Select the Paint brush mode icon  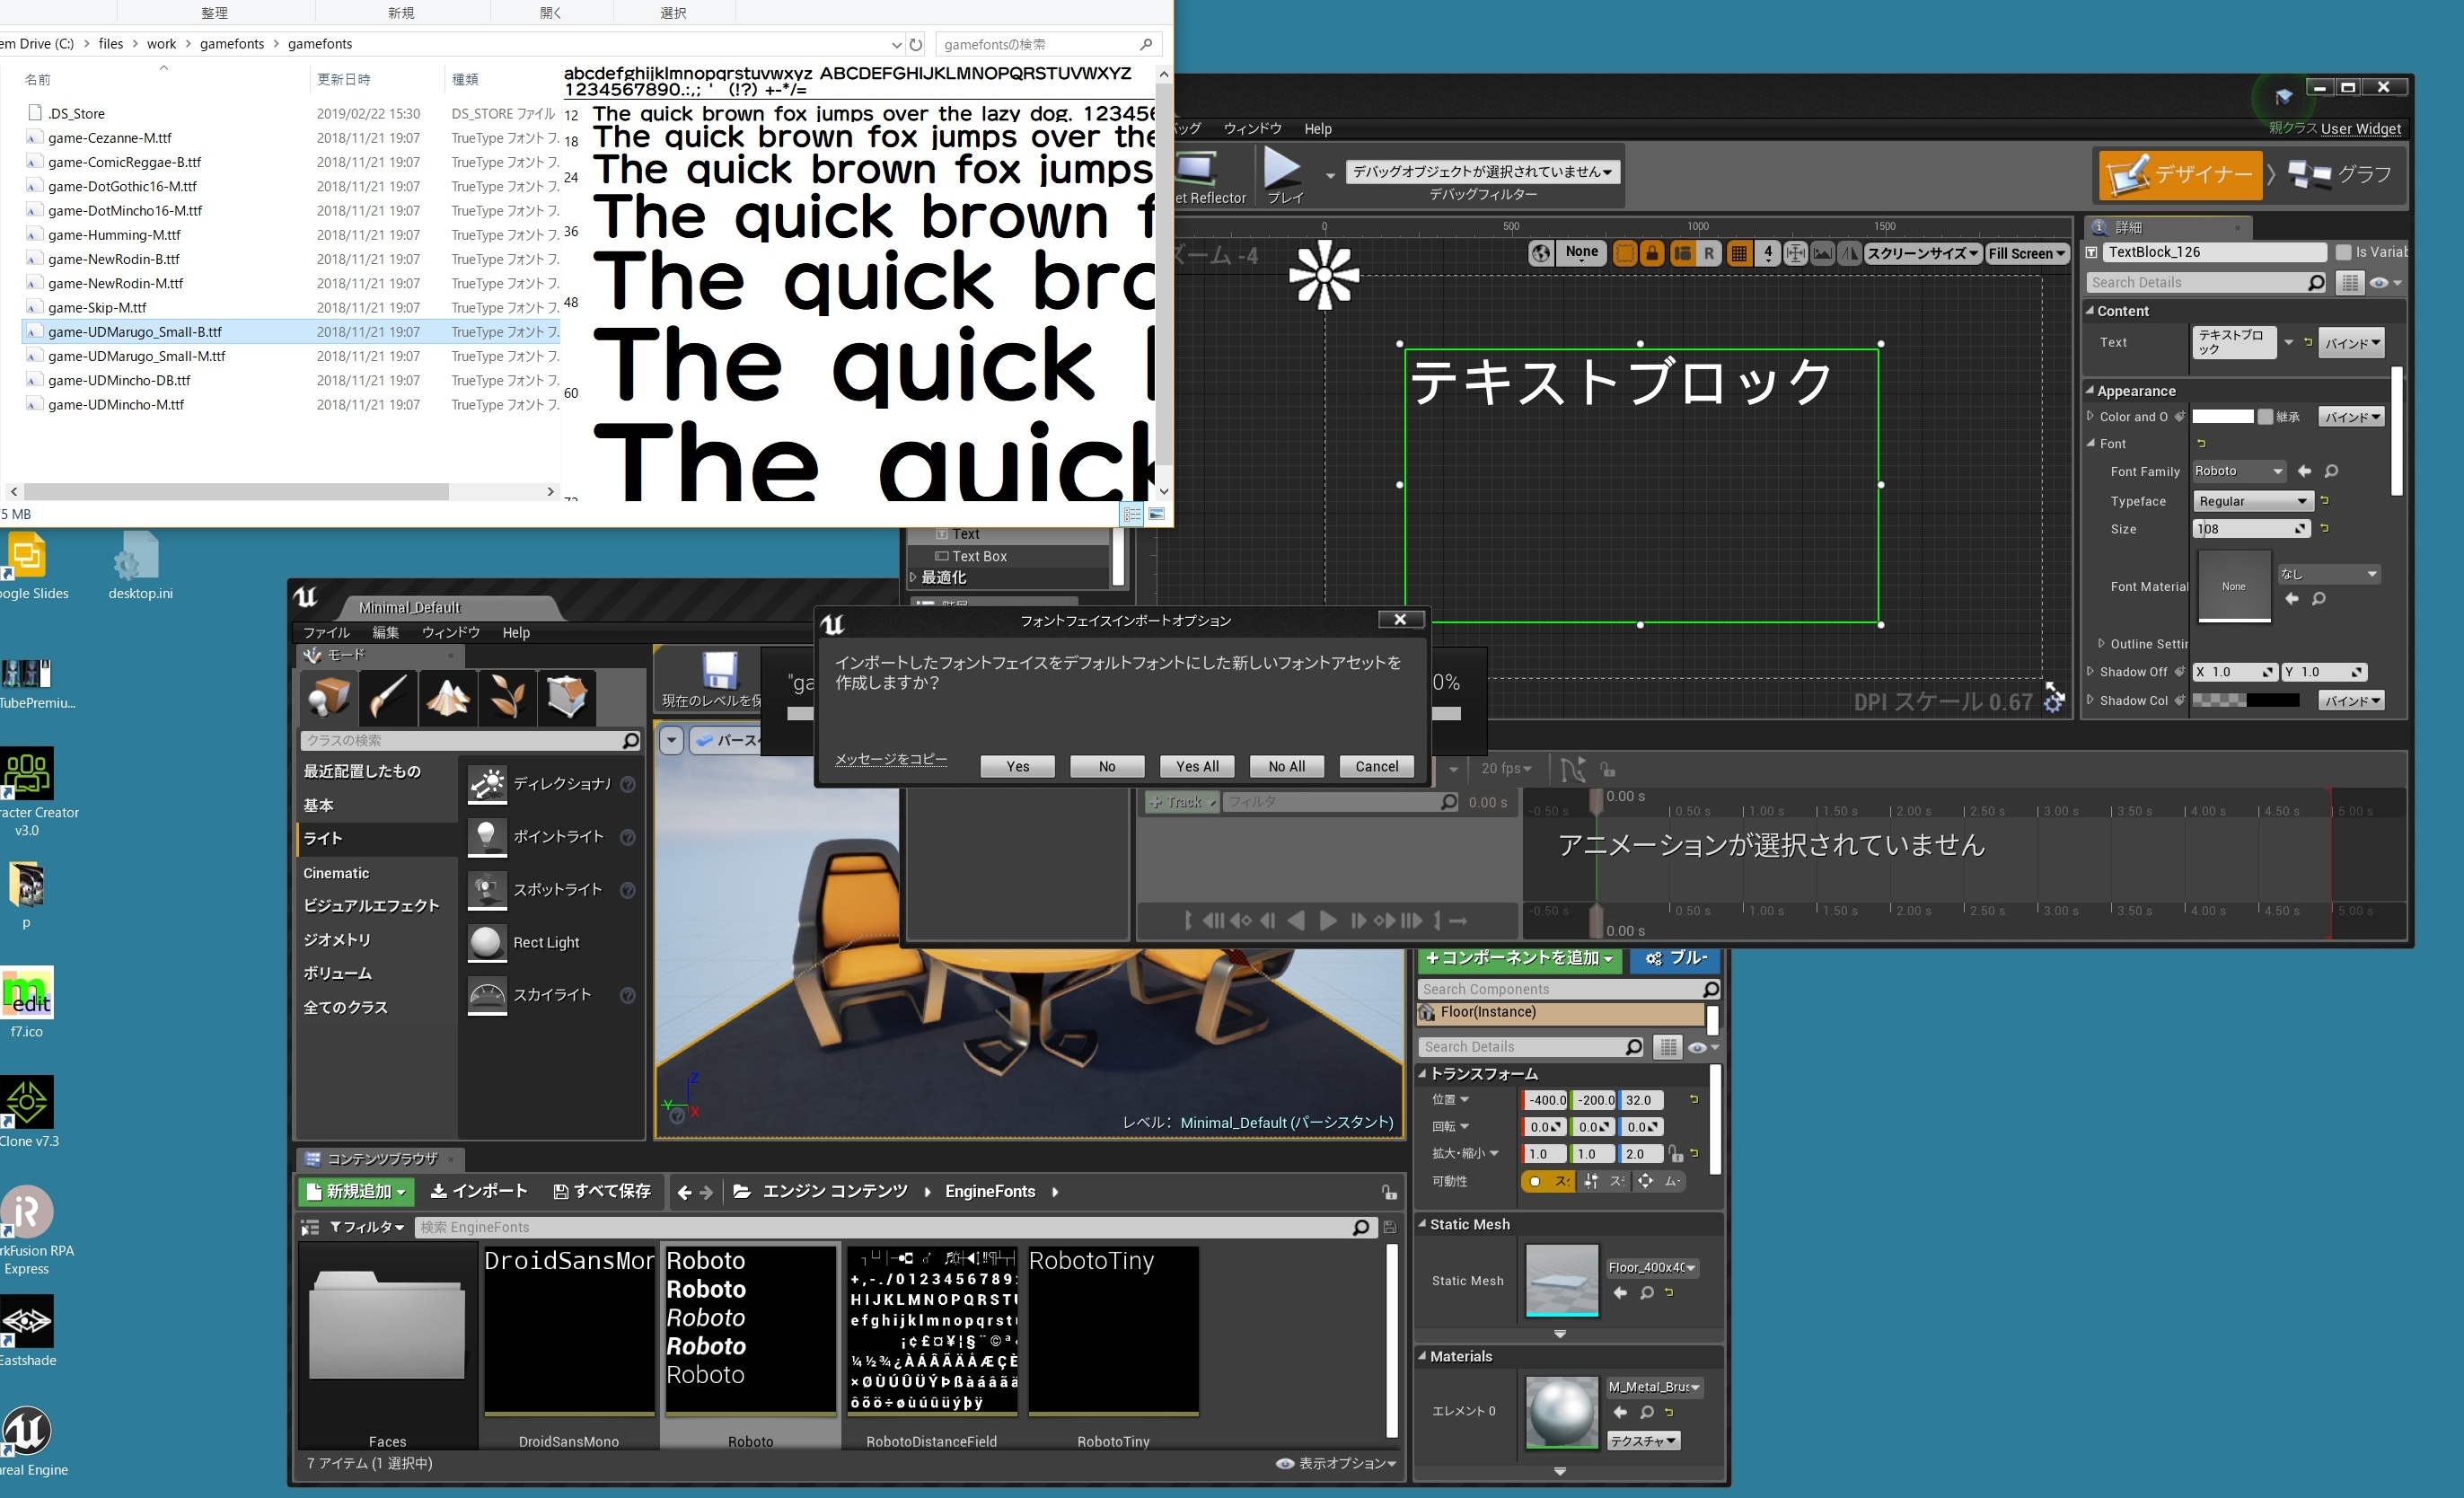click(388, 697)
